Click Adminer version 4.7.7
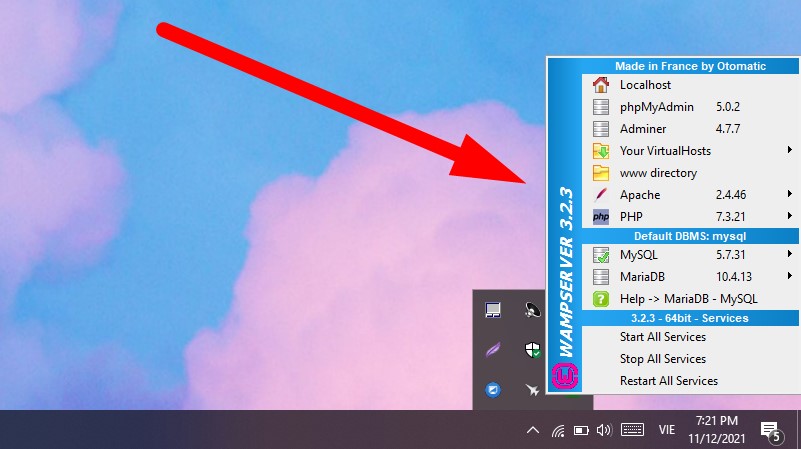The image size is (801, 449). [727, 129]
